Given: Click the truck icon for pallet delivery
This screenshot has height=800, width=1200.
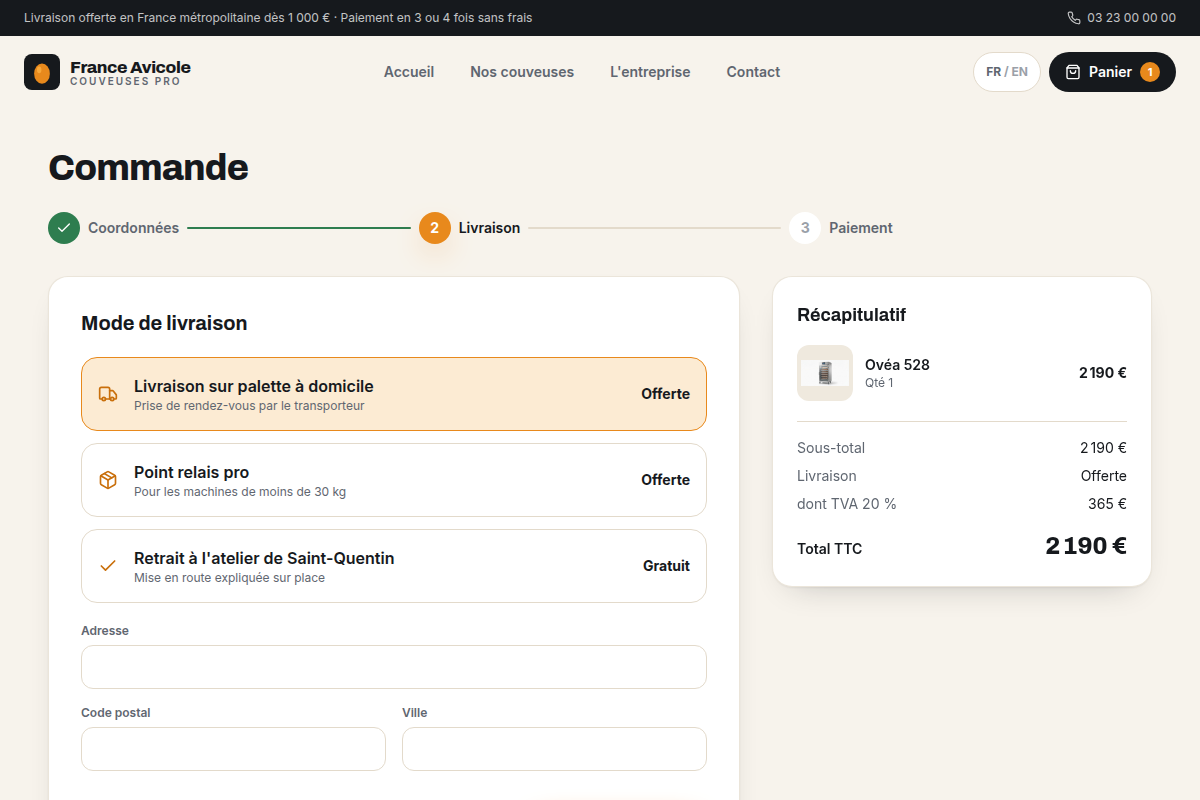Looking at the screenshot, I should 108,394.
